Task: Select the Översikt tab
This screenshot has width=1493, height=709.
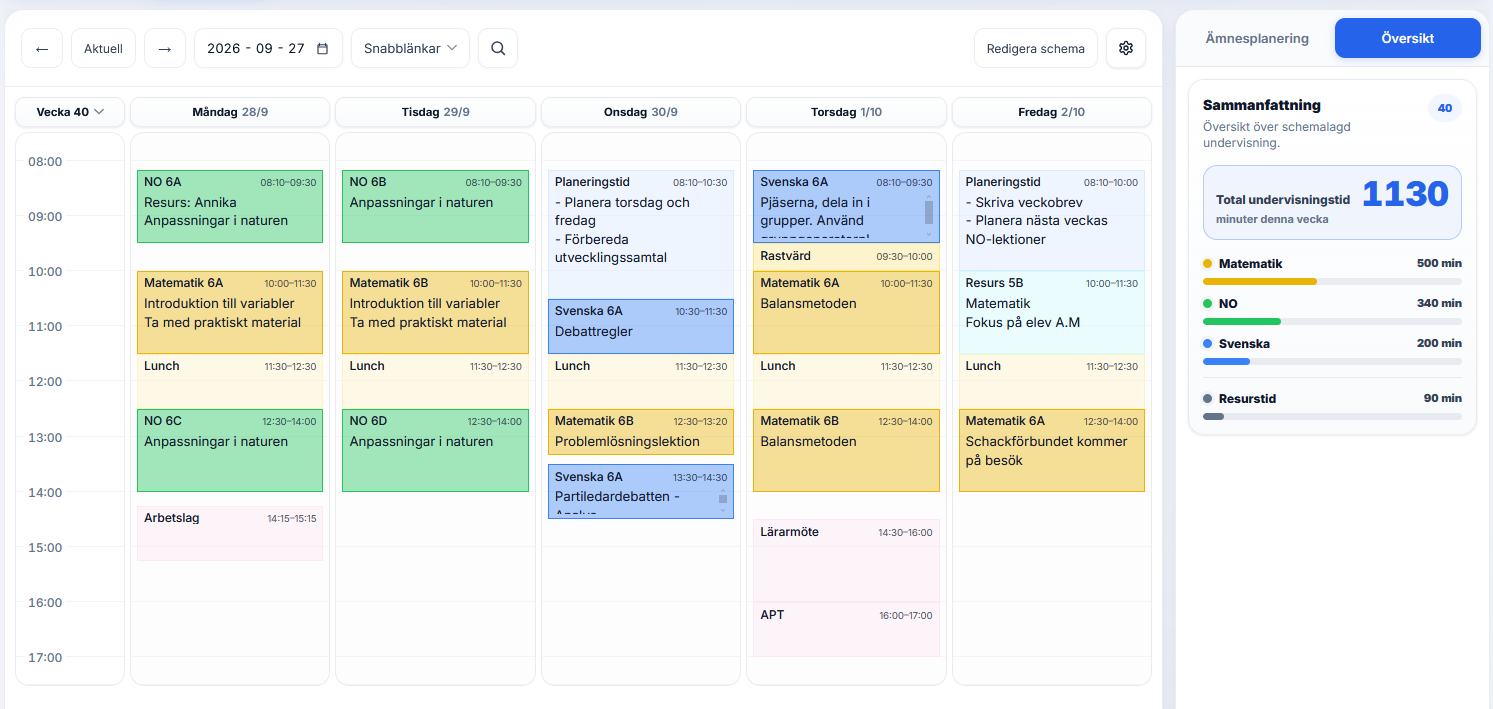Action: pos(1408,38)
